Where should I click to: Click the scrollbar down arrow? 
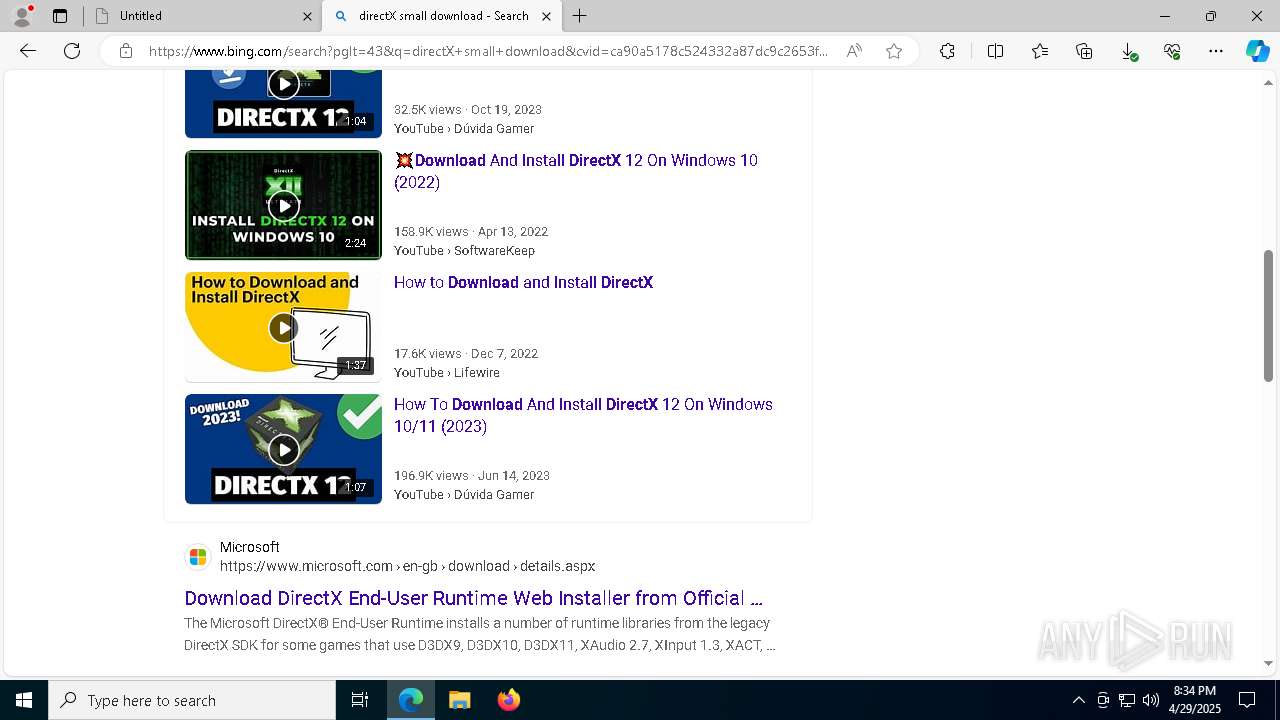click(x=1268, y=663)
